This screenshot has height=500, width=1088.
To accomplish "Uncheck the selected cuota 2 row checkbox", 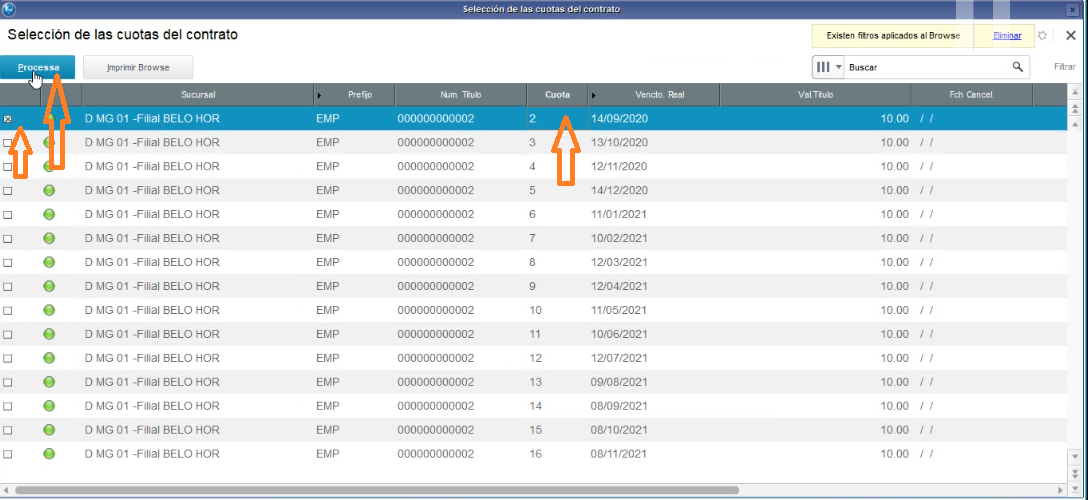I will coord(8,119).
